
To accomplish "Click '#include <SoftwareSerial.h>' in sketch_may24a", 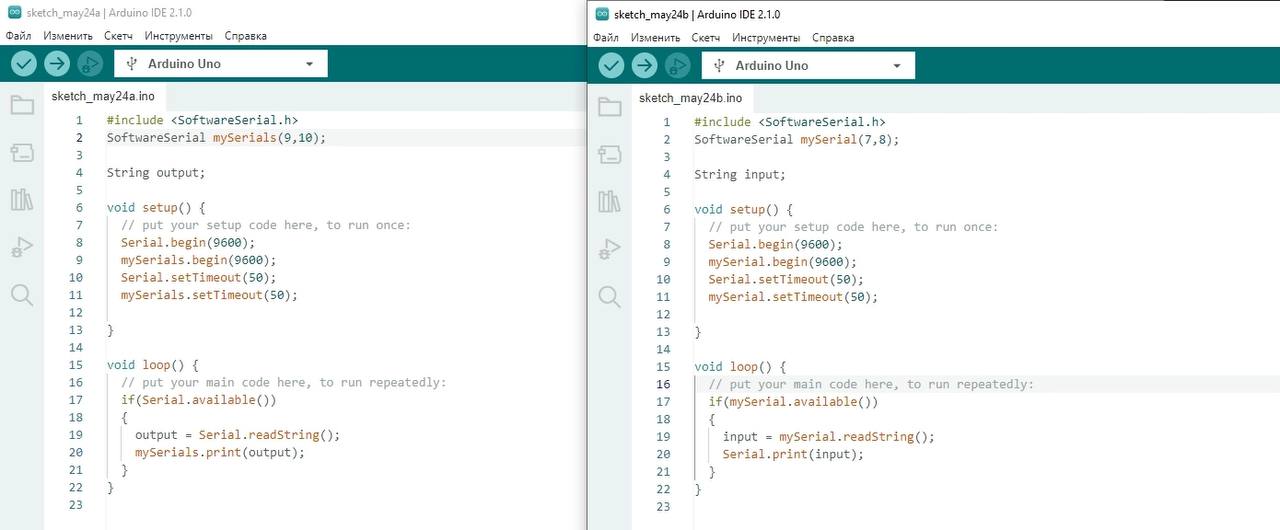I will [x=203, y=120].
